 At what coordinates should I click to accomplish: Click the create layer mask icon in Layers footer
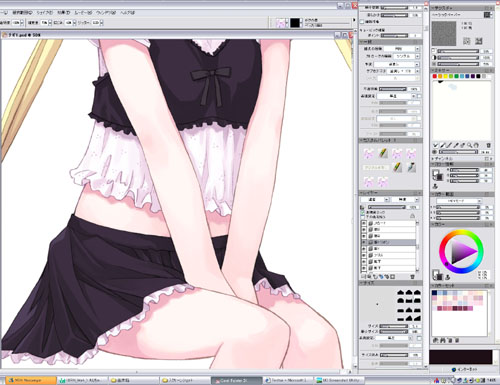(393, 277)
